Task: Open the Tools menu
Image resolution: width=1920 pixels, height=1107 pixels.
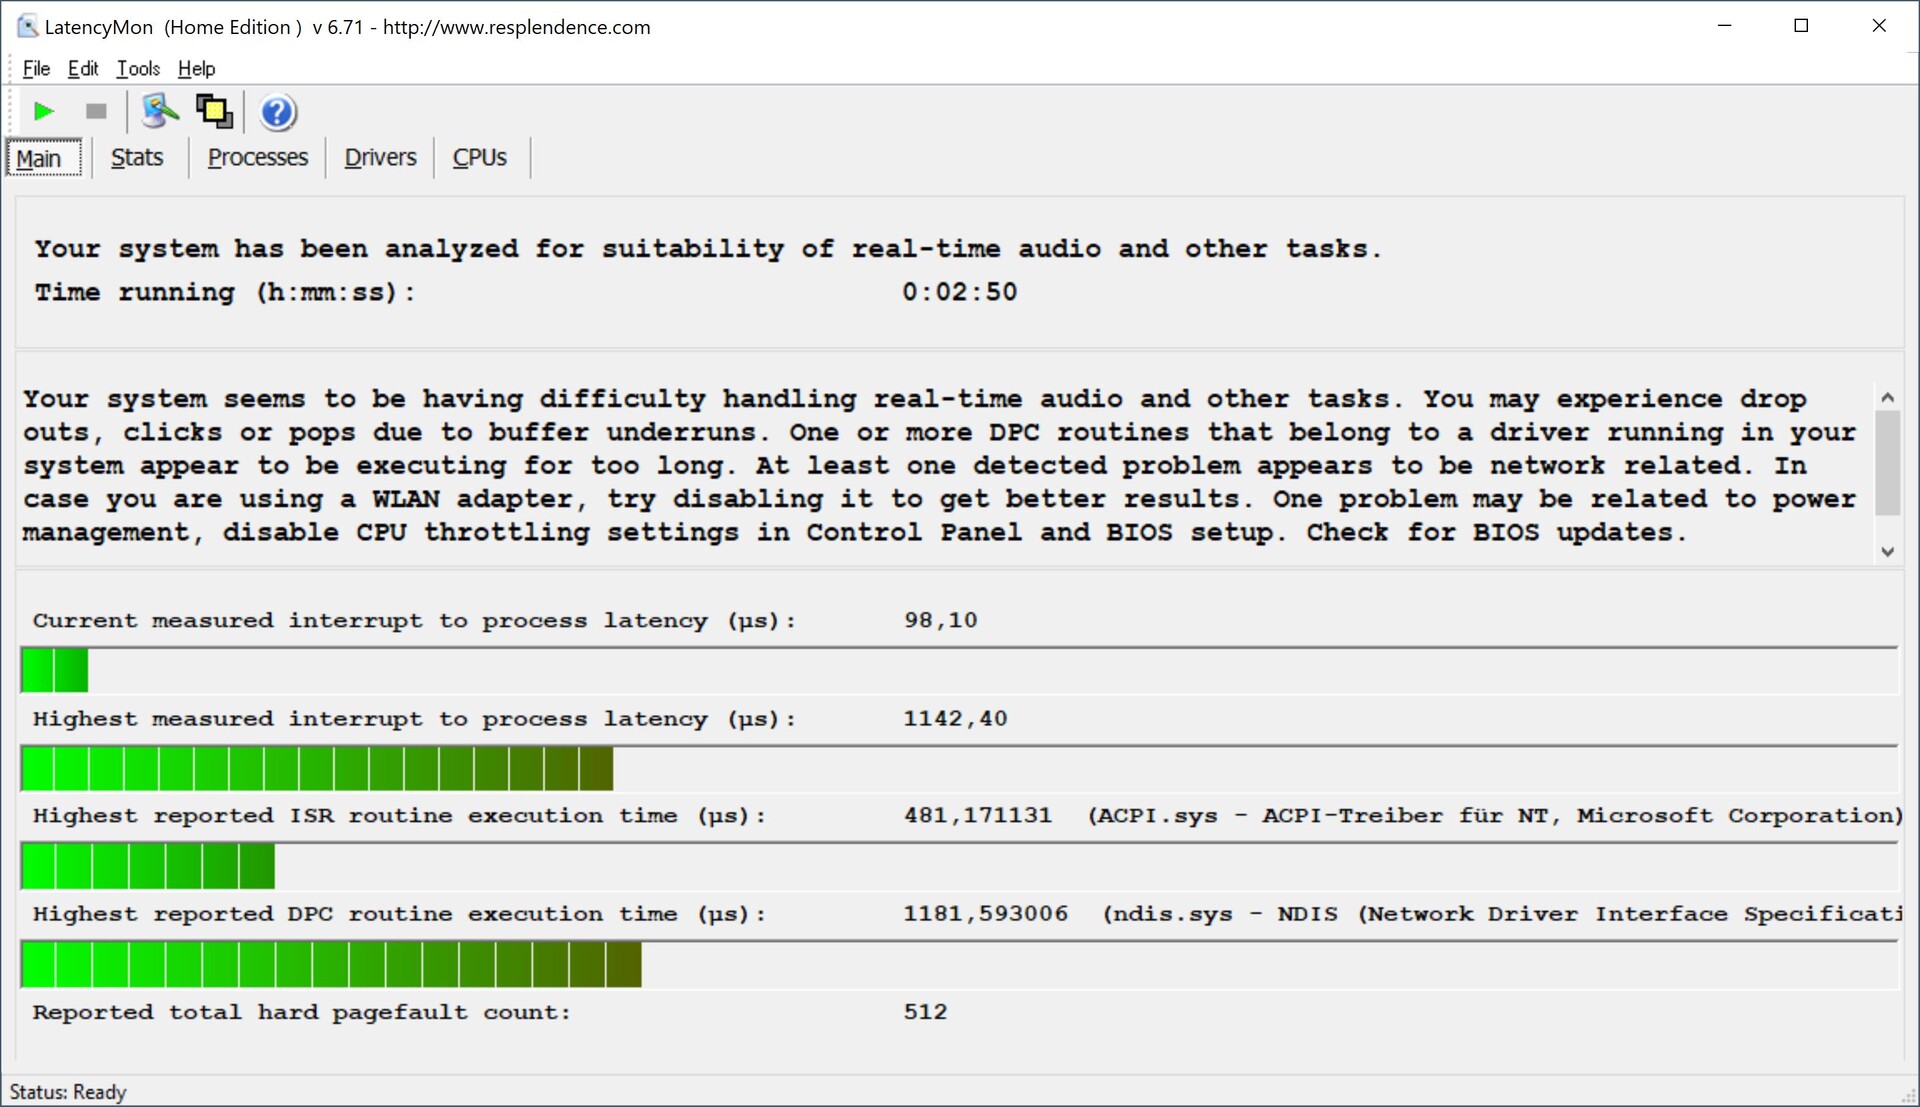Action: click(138, 68)
